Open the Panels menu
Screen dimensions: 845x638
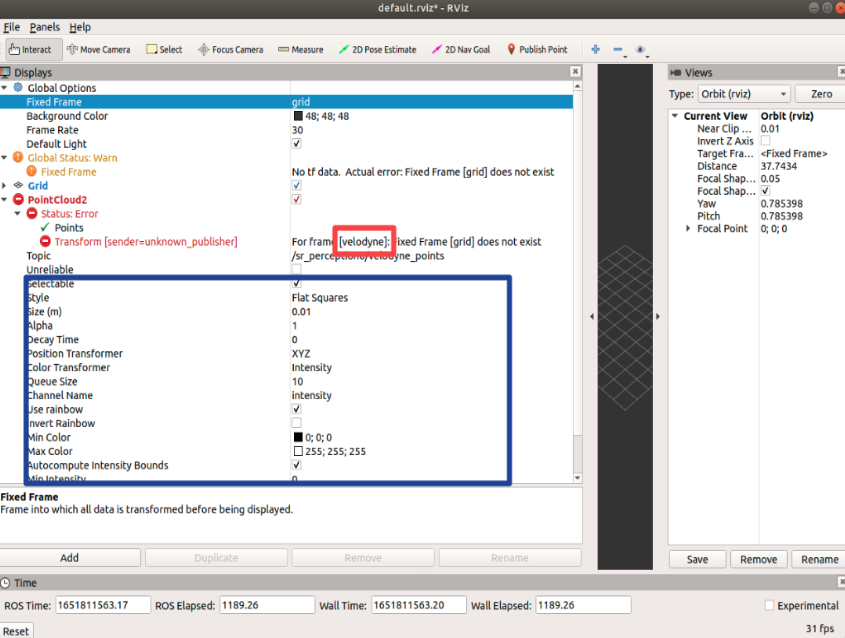click(44, 27)
